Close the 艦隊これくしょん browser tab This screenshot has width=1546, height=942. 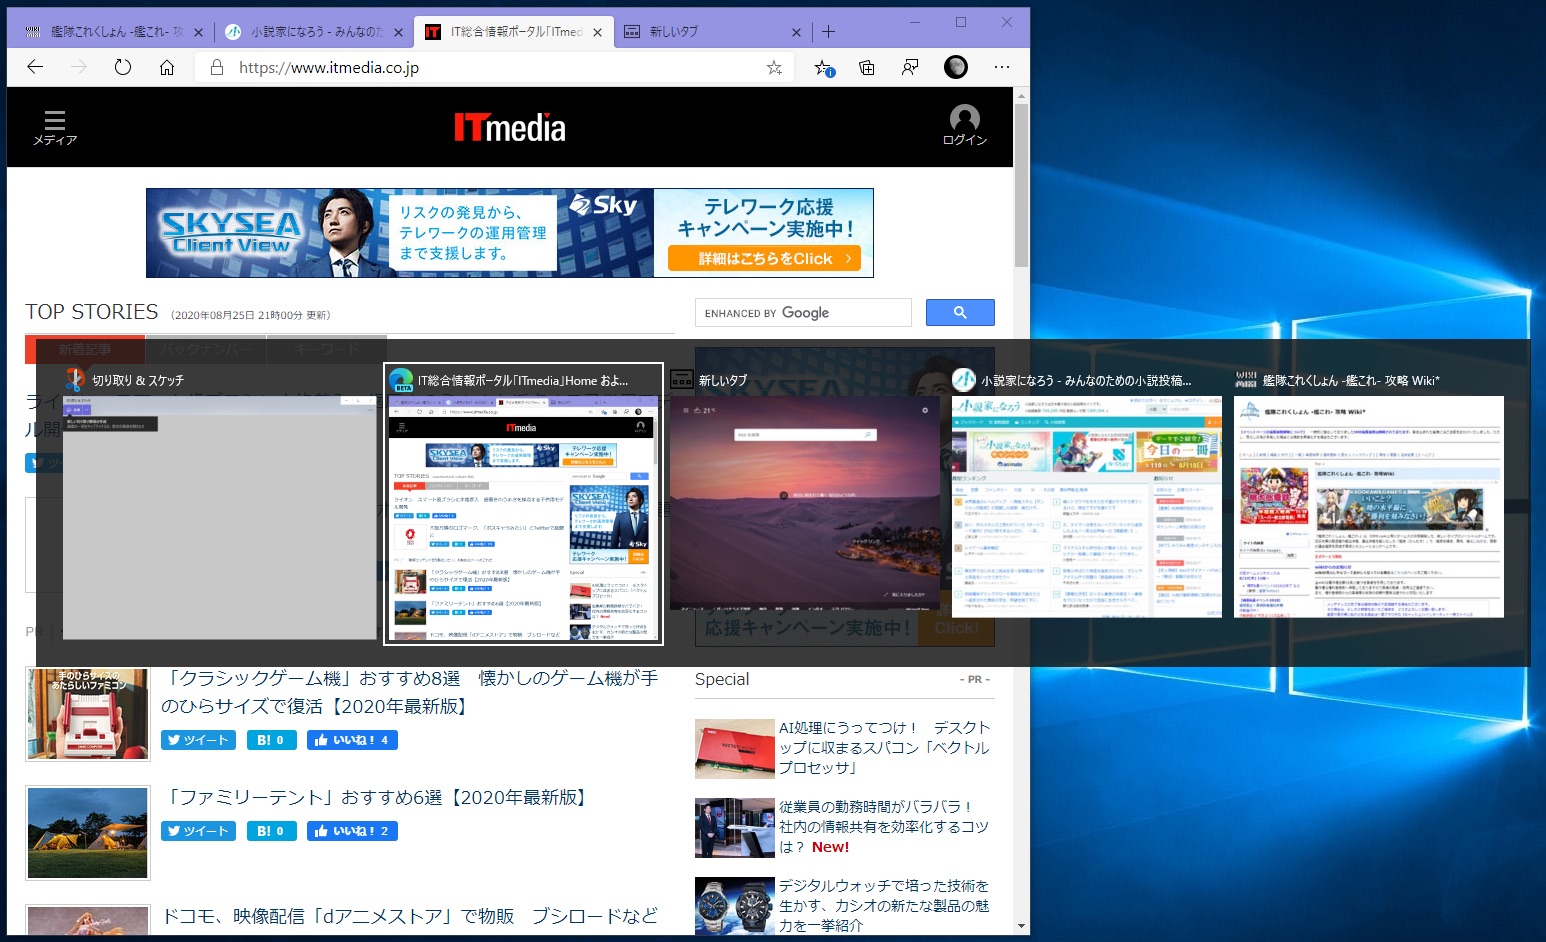click(x=198, y=32)
